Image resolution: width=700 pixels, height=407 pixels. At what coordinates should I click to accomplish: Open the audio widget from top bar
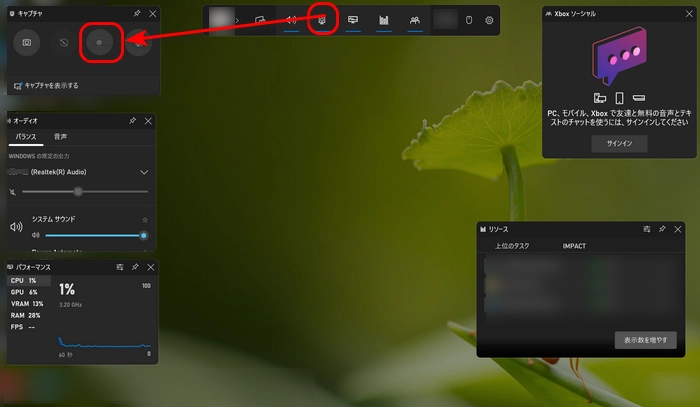pyautogui.click(x=291, y=20)
